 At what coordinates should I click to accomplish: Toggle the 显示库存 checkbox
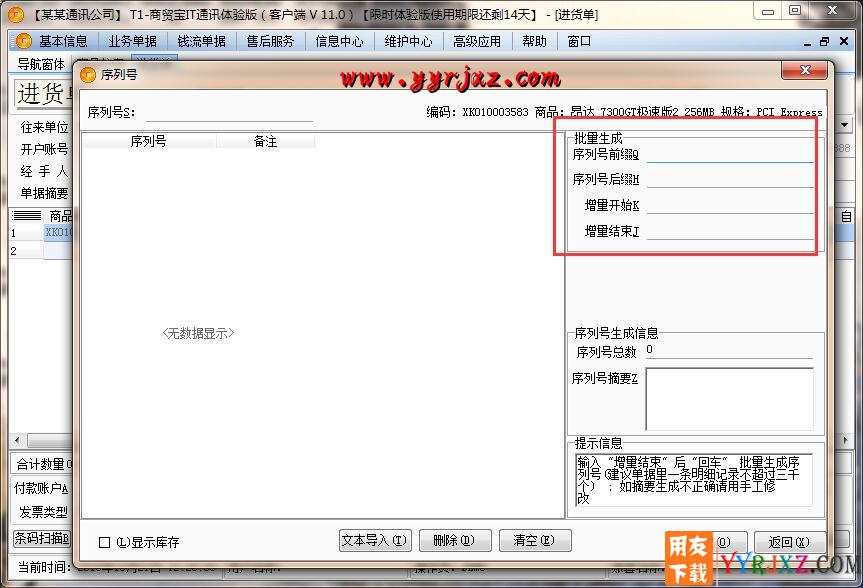(x=105, y=542)
